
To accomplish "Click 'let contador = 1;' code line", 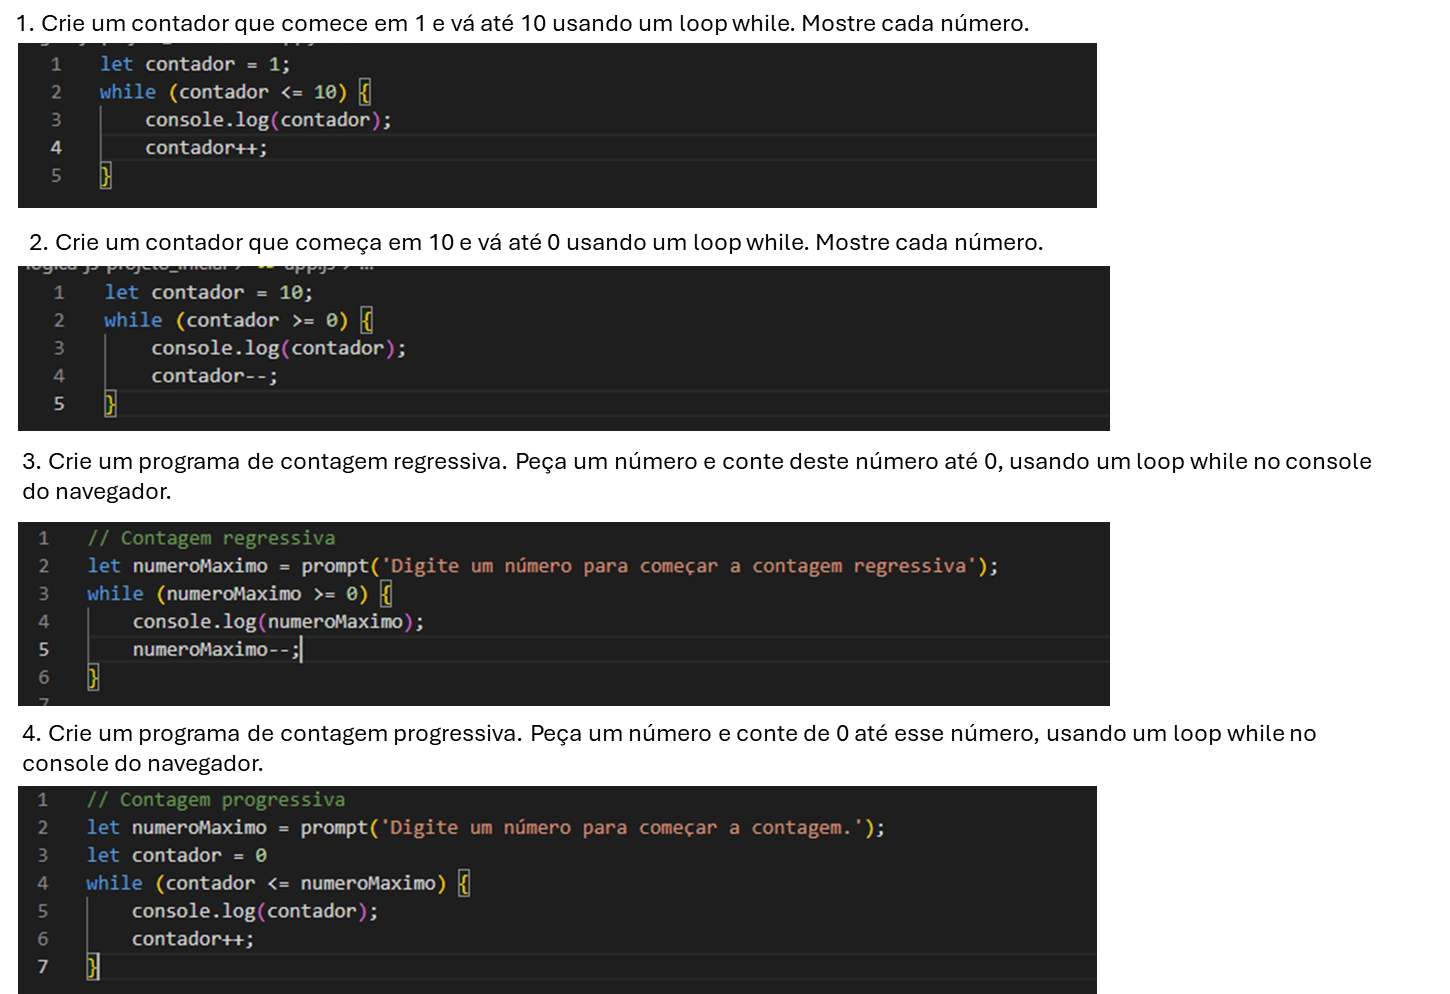I will [x=195, y=64].
